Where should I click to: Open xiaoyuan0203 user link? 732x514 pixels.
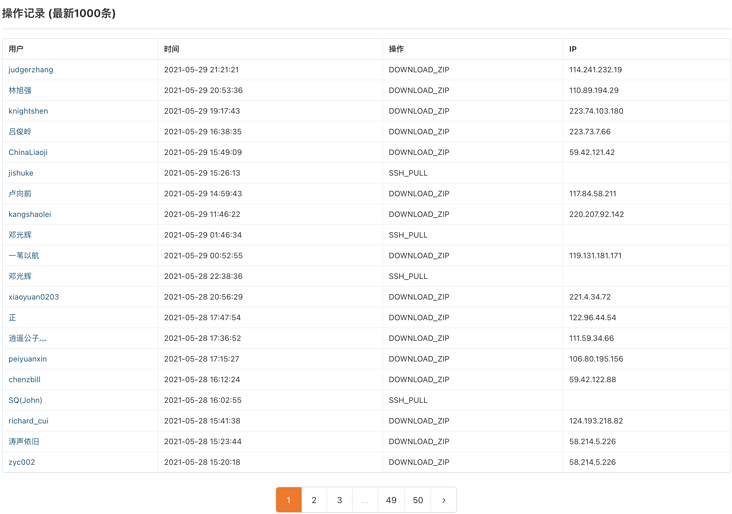(34, 297)
